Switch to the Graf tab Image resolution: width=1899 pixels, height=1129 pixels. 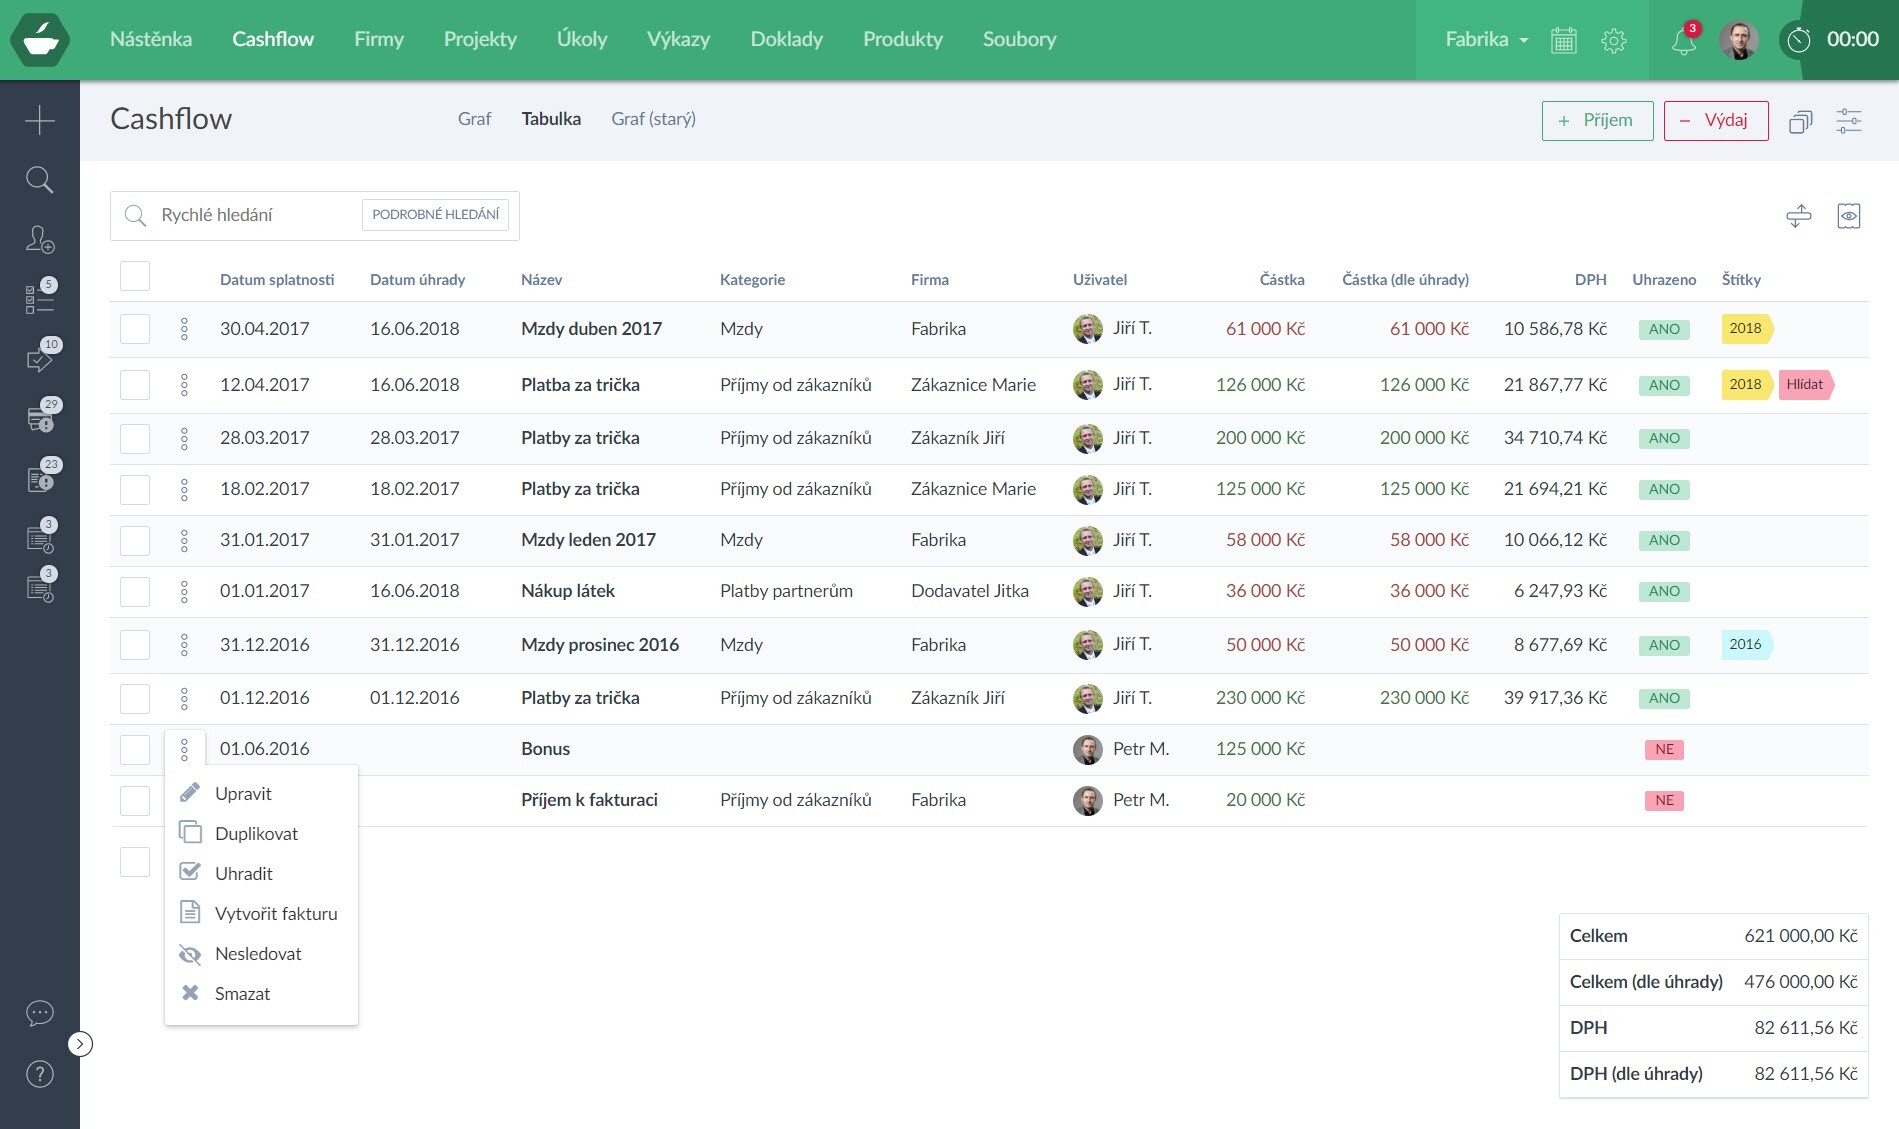coord(474,119)
